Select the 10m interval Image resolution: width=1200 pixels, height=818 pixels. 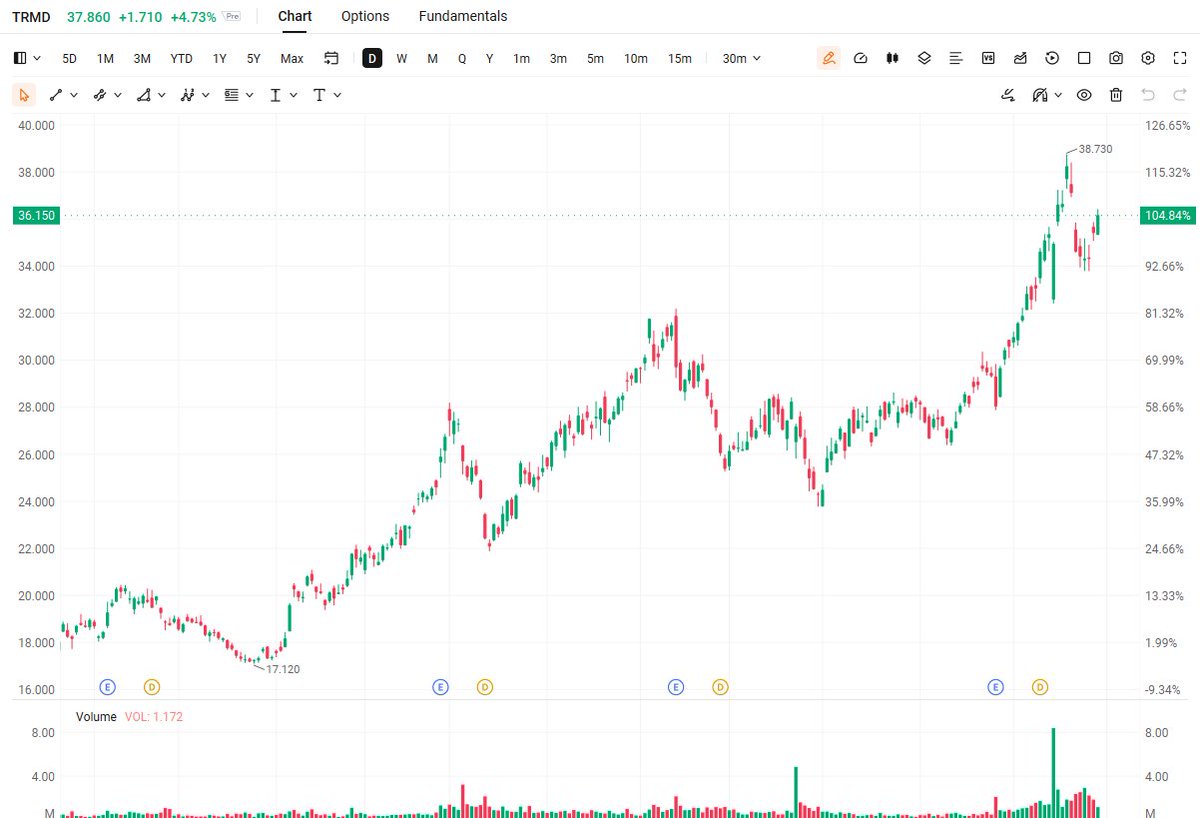[x=636, y=58]
